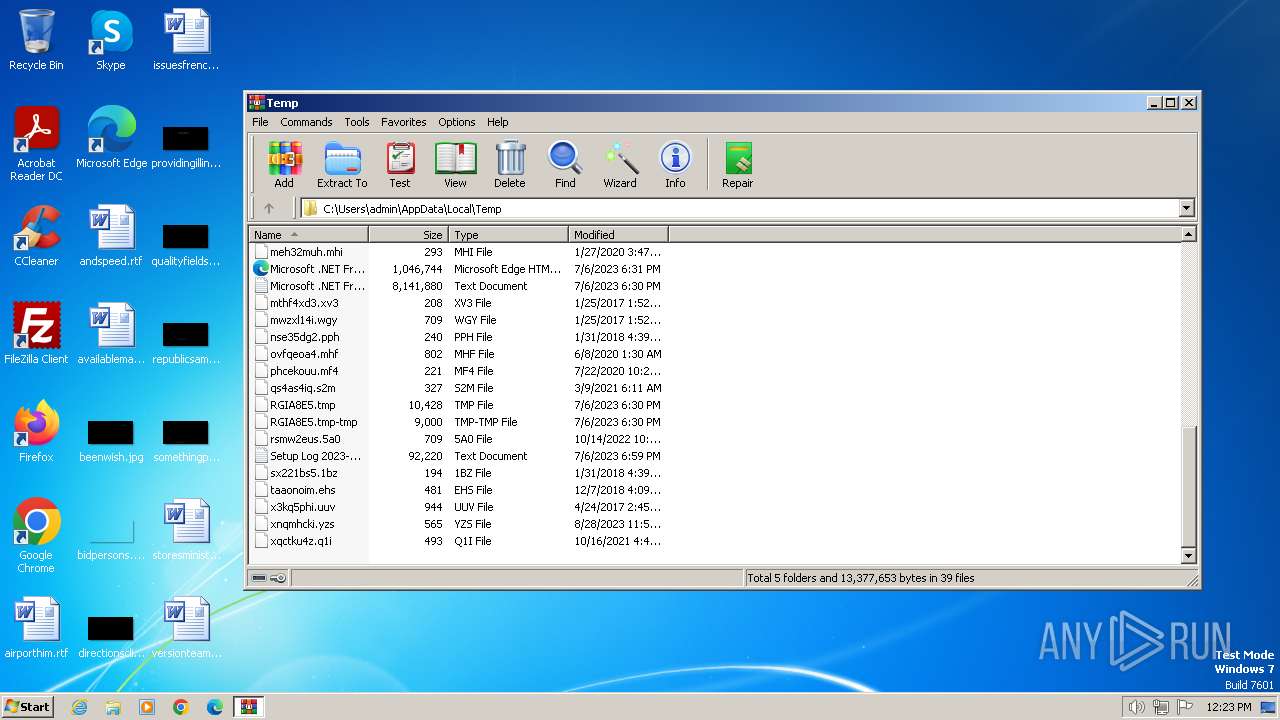
Task: Click the Start button
Action: tap(28, 706)
